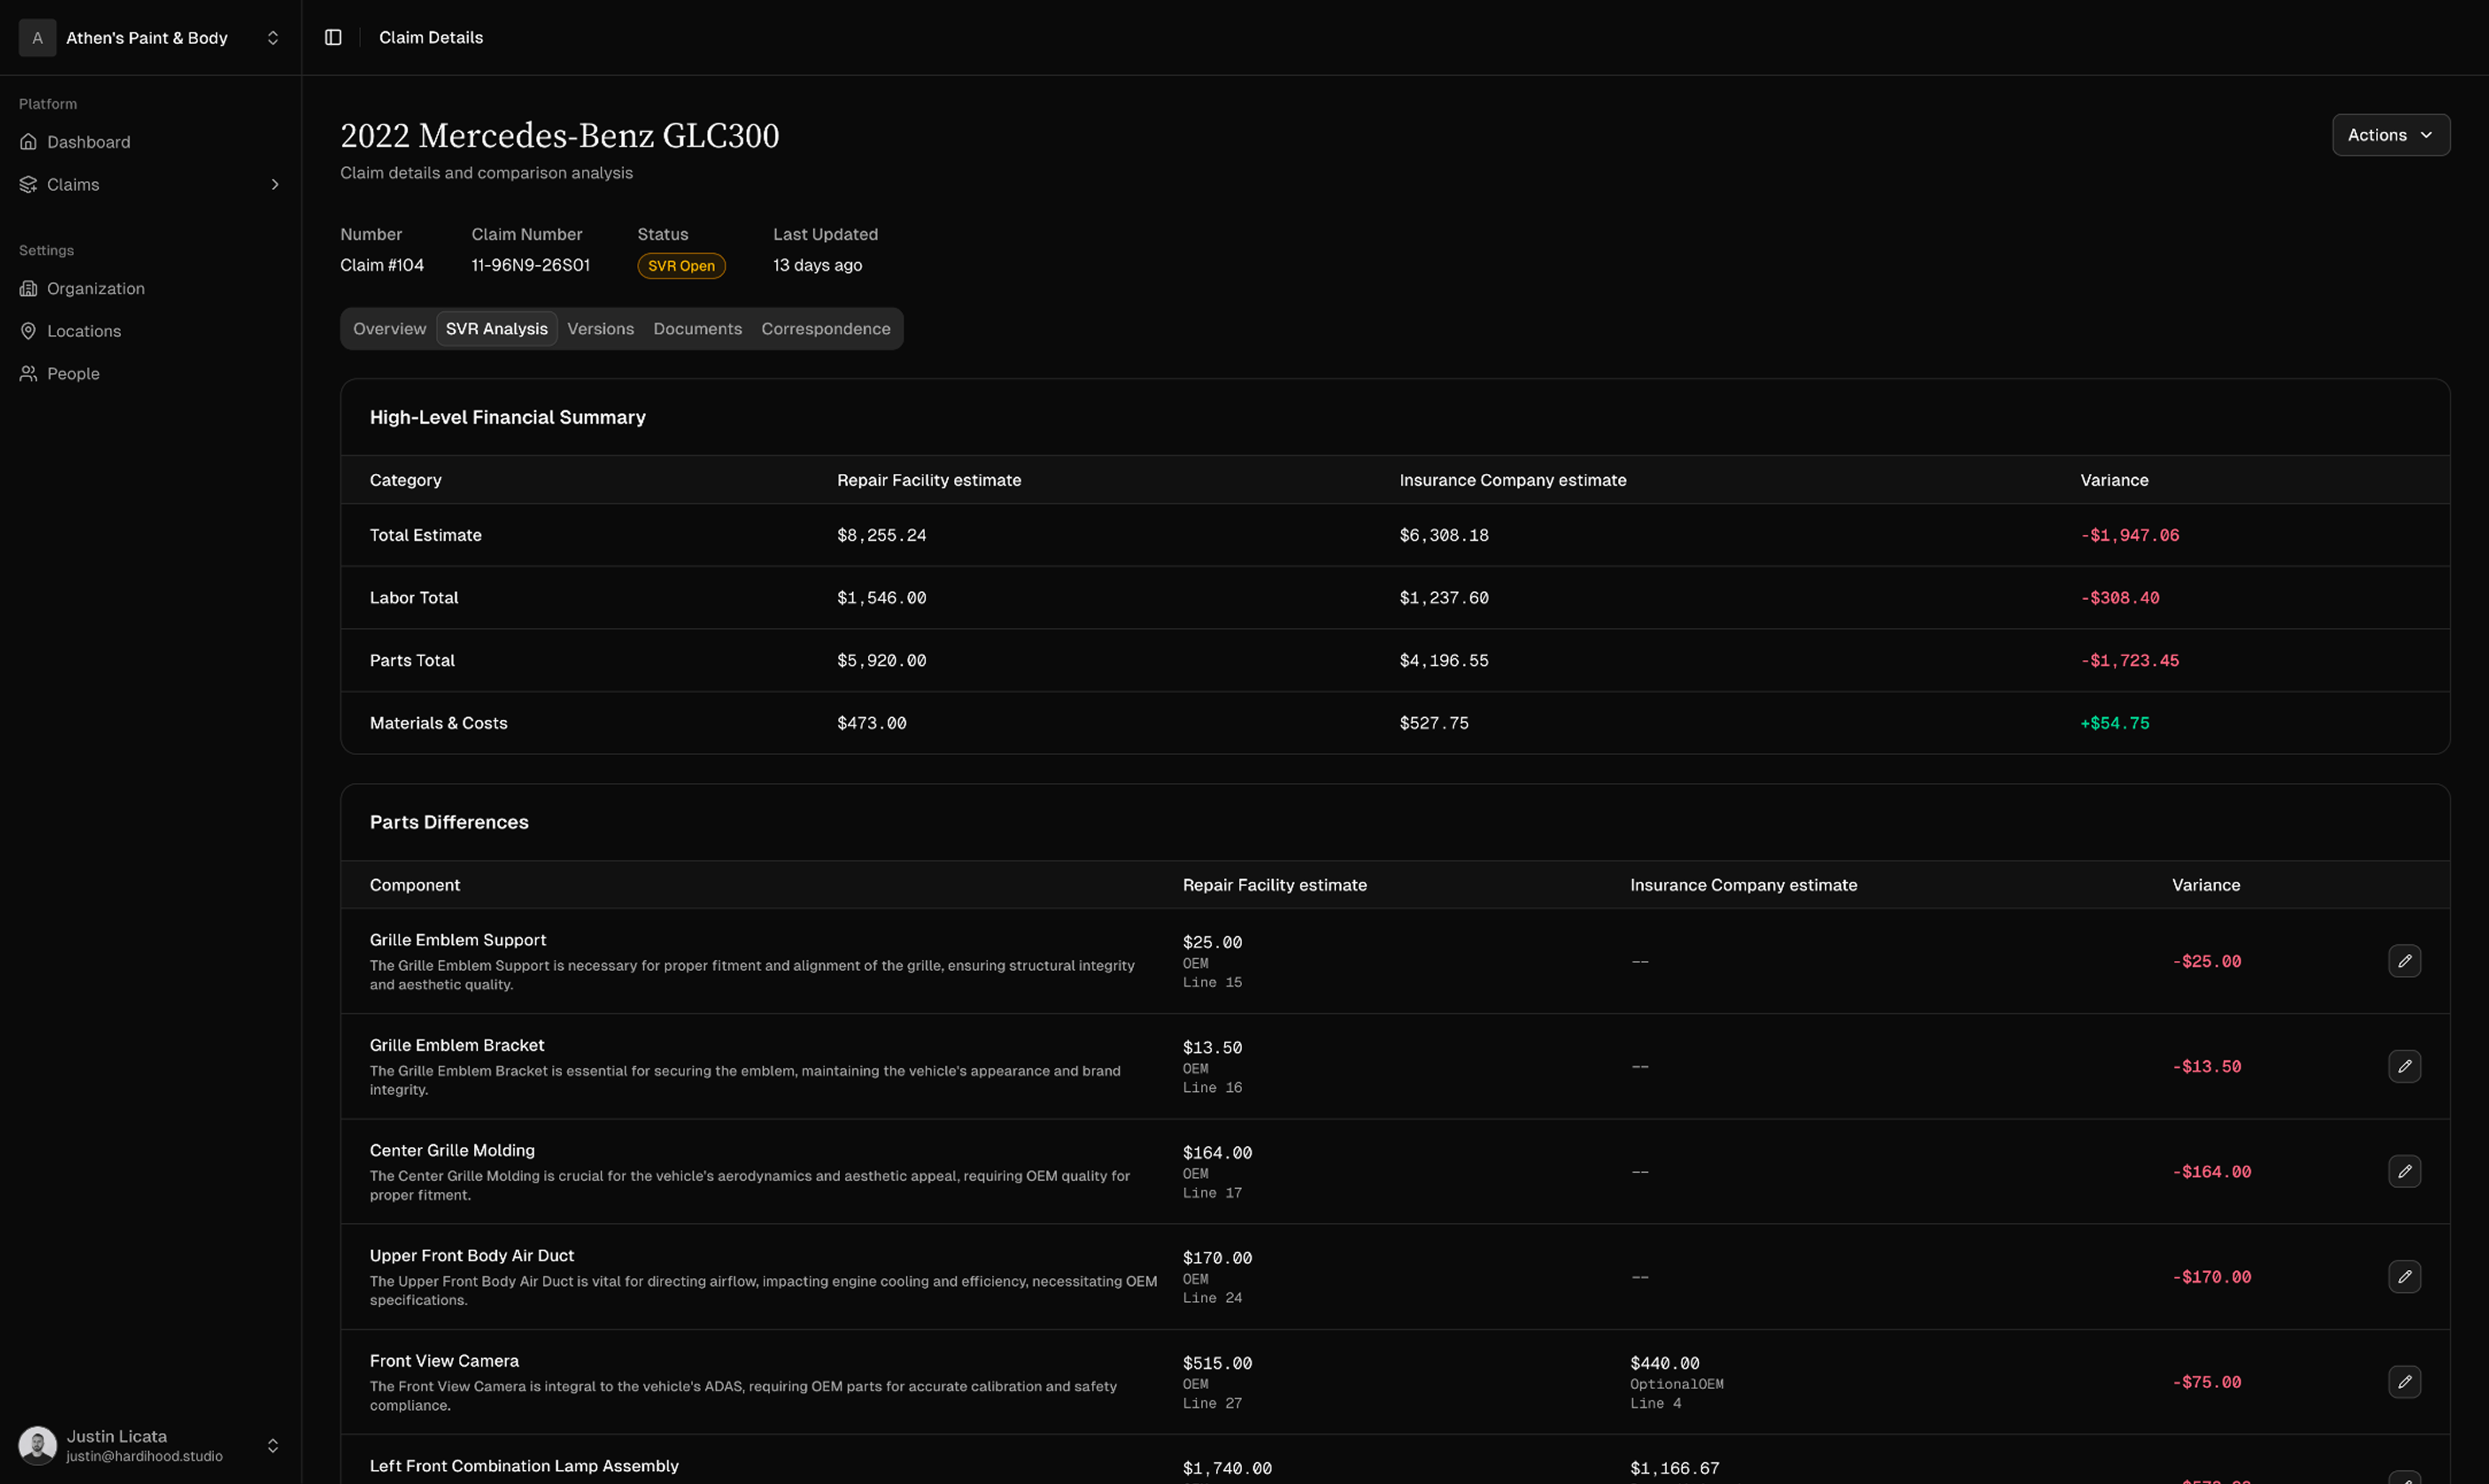The image size is (2489, 1484).
Task: Go to the Documents tab
Action: (698, 329)
